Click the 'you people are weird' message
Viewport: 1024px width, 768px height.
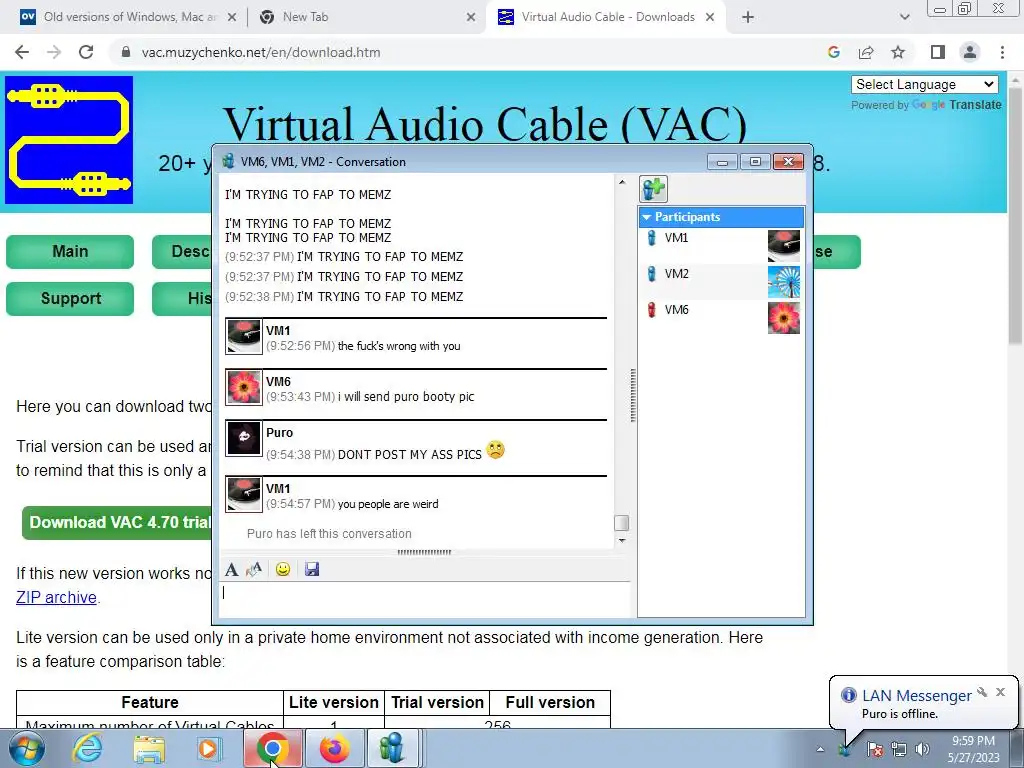click(x=388, y=504)
